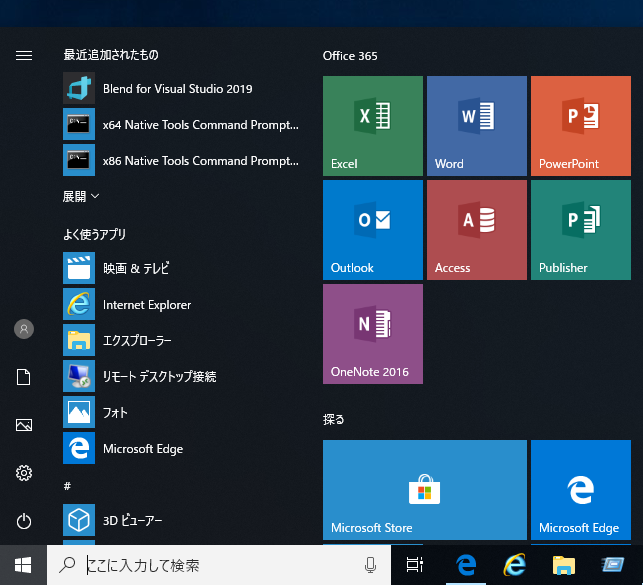Open 3D ビューアー app

[x=182, y=520]
